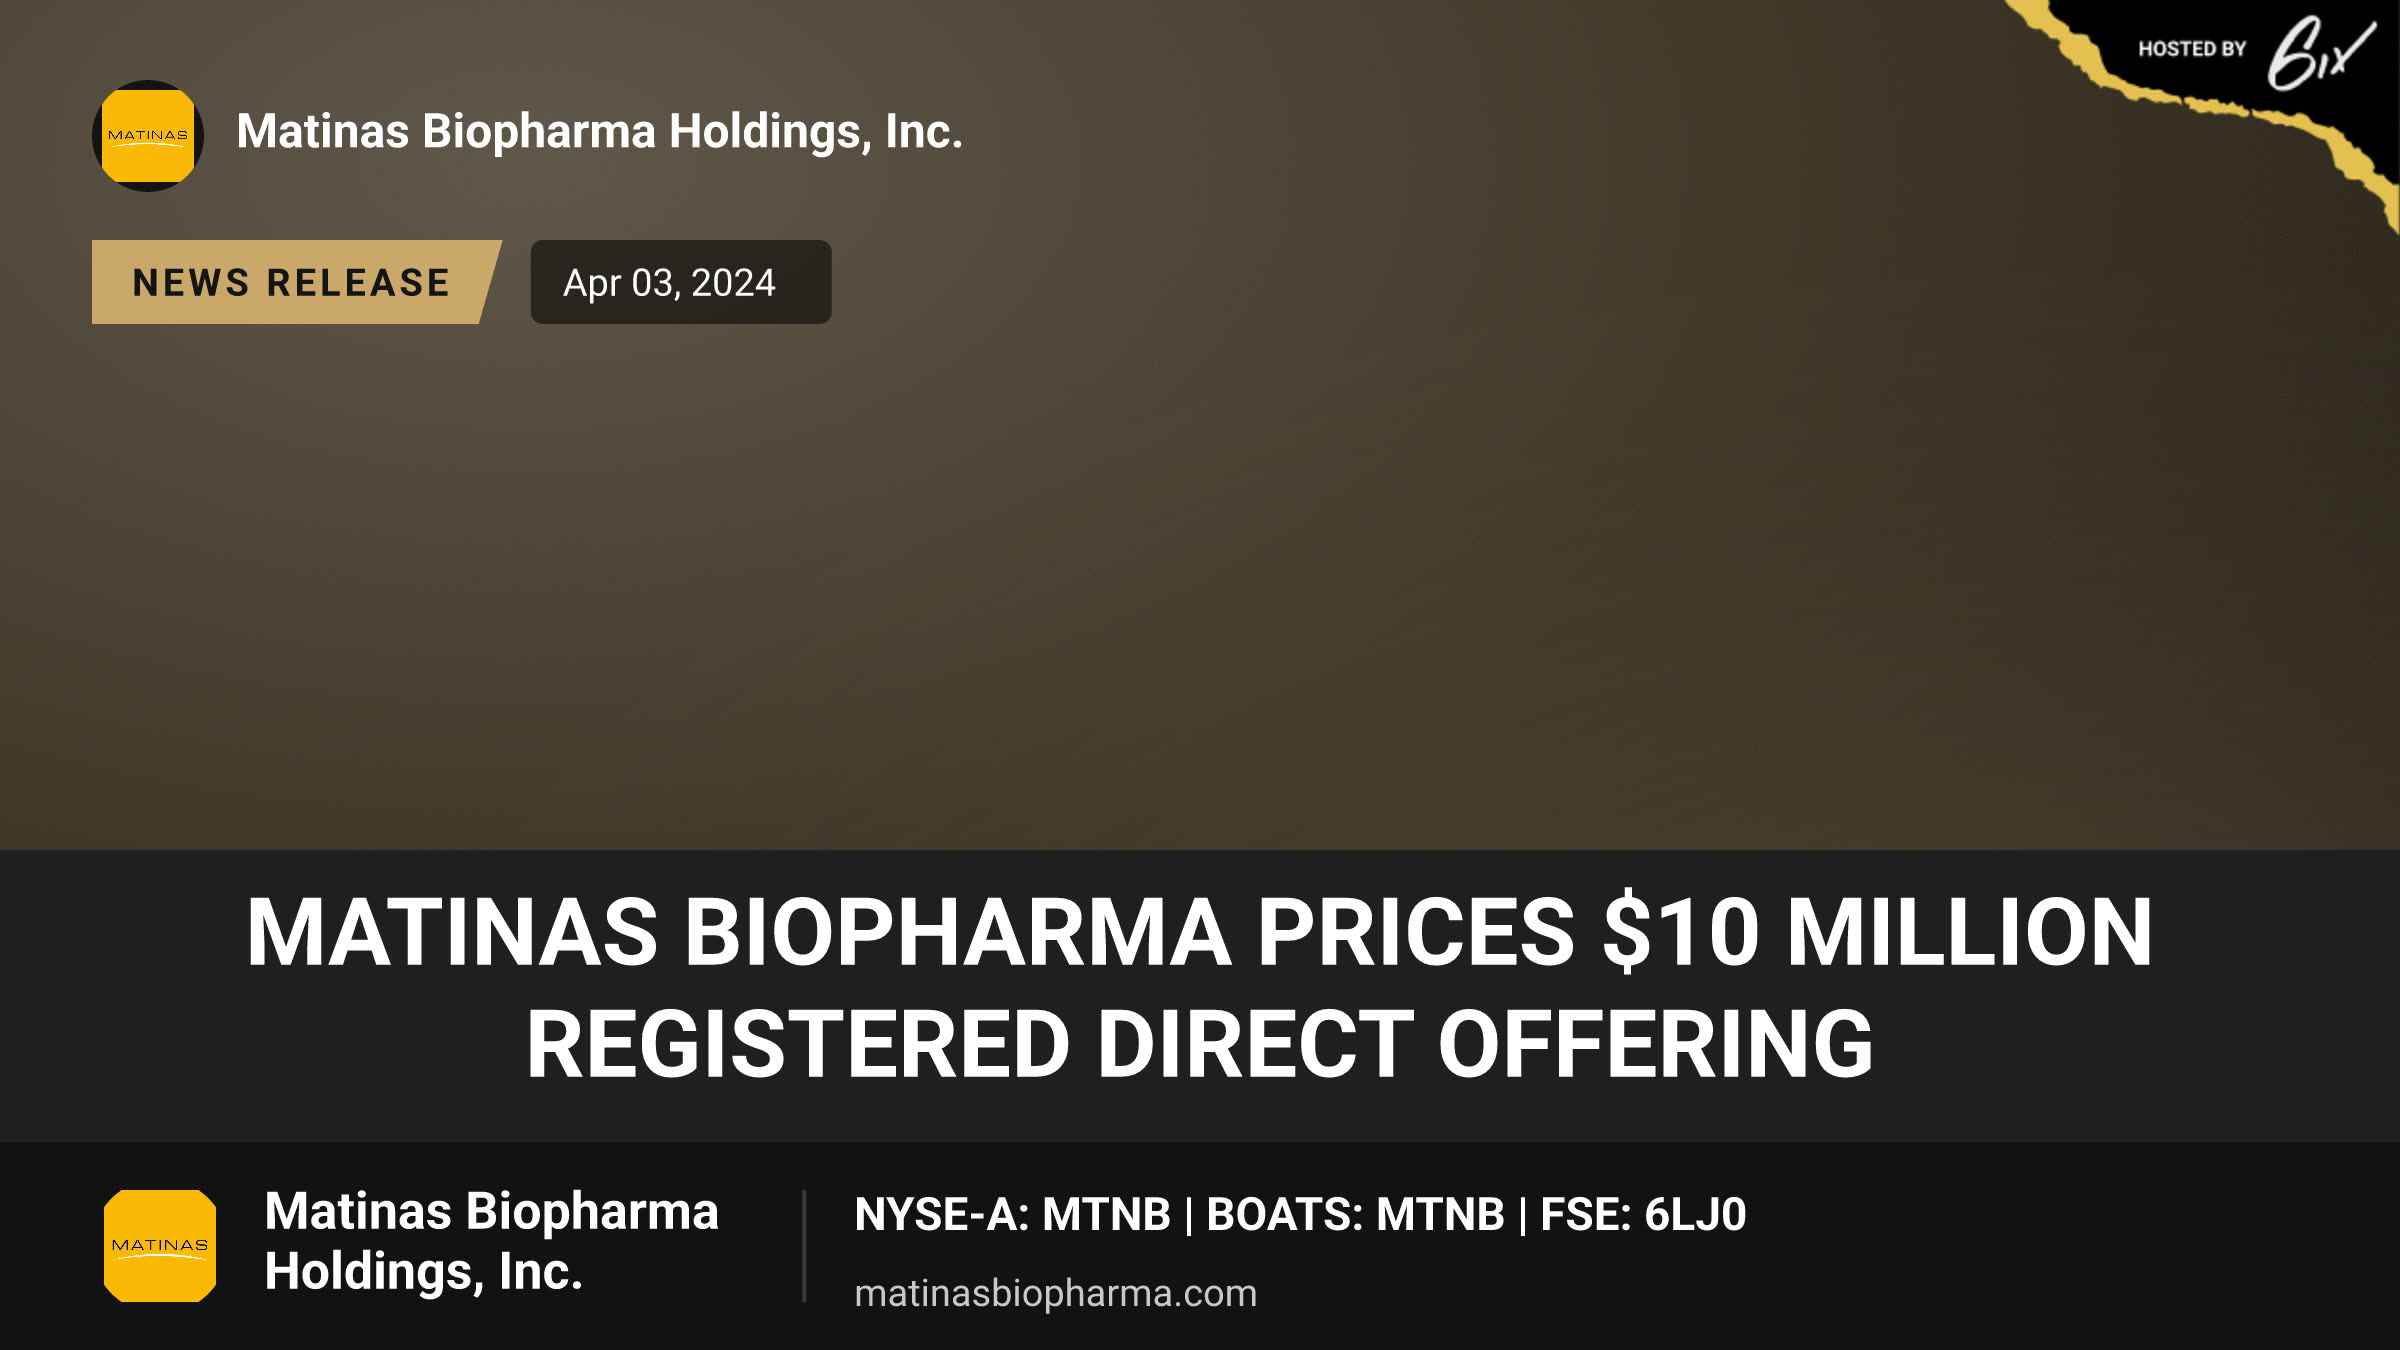Open the matinasbiopharma.com link
Image resolution: width=2400 pixels, height=1350 pixels.
(1055, 1293)
